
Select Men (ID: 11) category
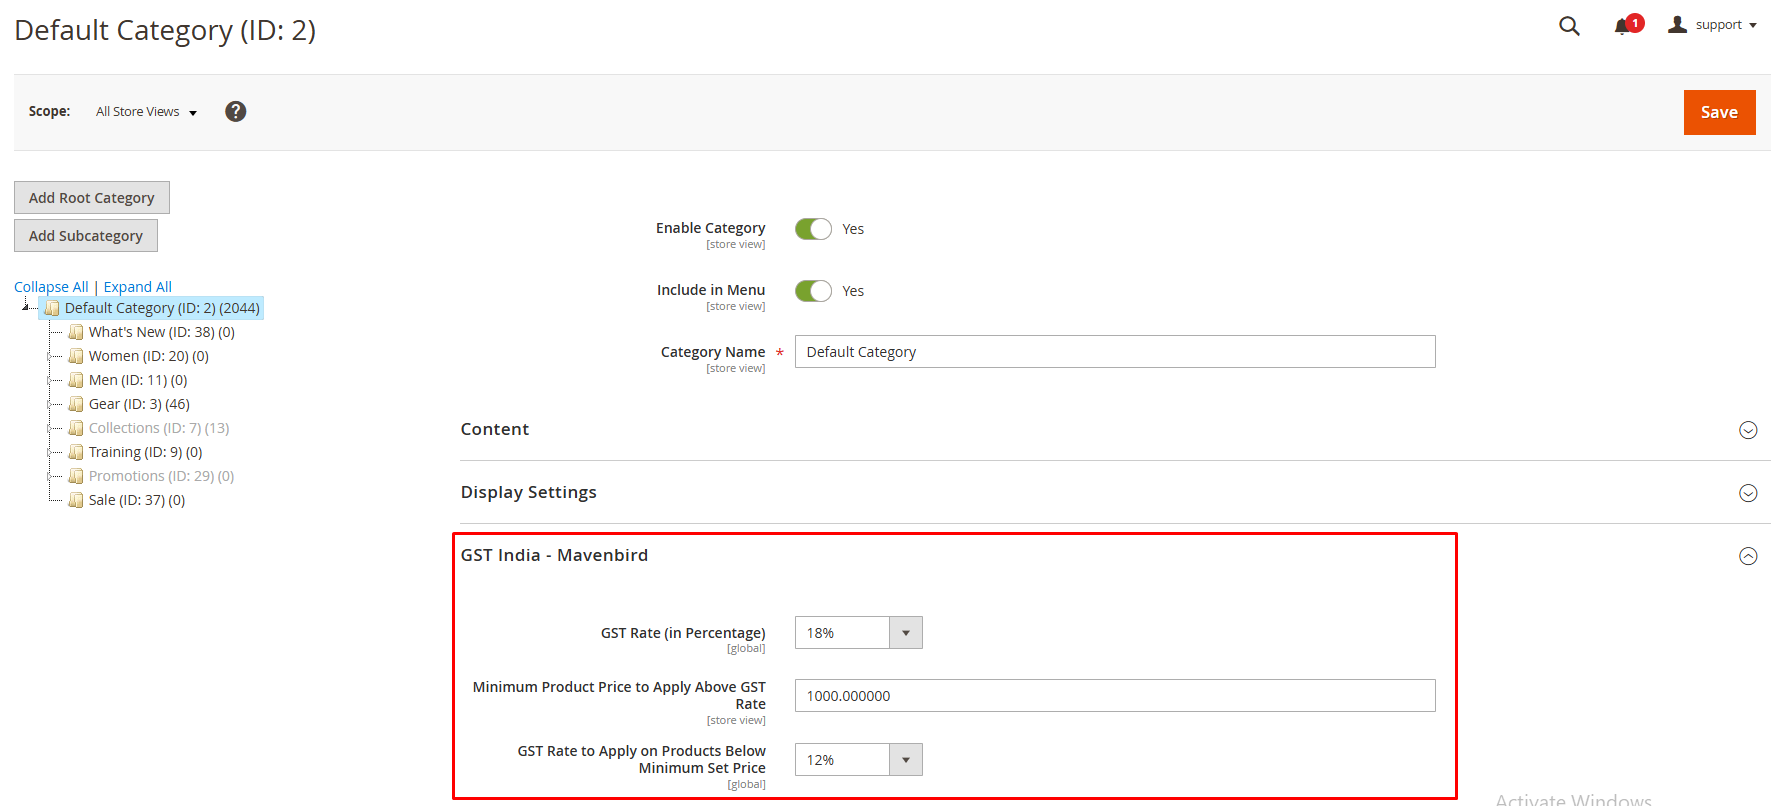(138, 380)
